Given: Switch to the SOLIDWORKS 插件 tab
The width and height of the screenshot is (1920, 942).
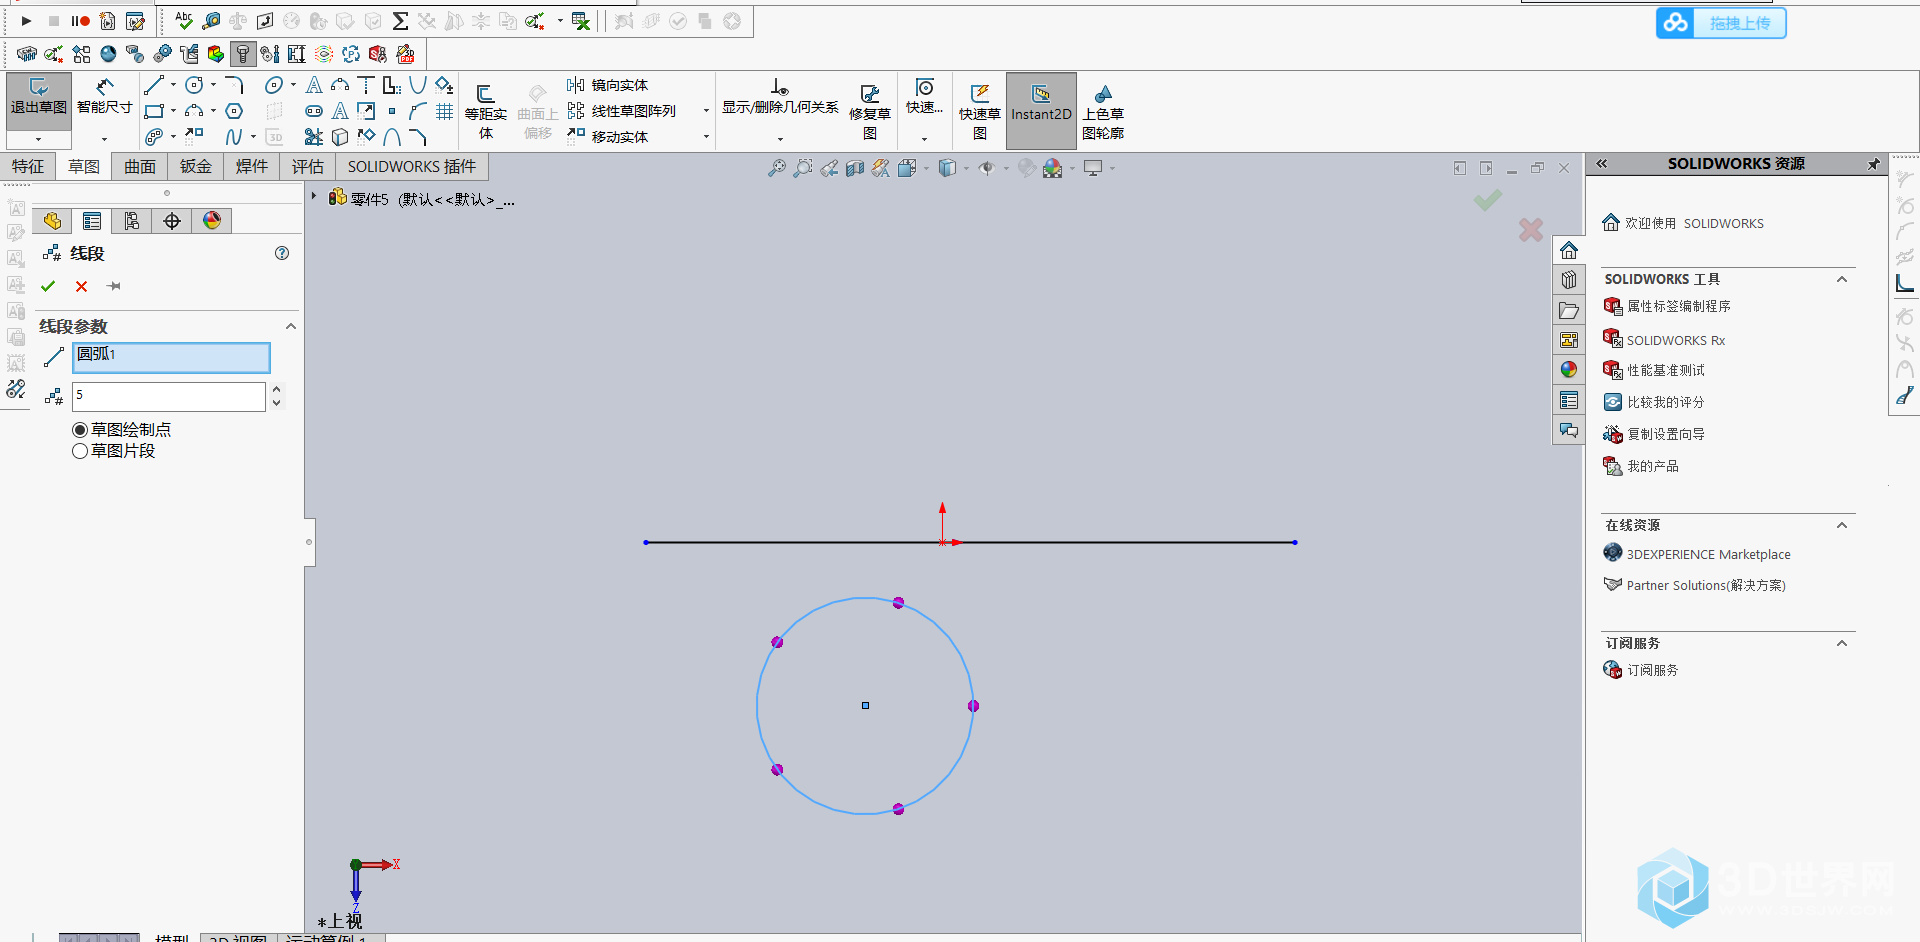Looking at the screenshot, I should click(x=412, y=166).
